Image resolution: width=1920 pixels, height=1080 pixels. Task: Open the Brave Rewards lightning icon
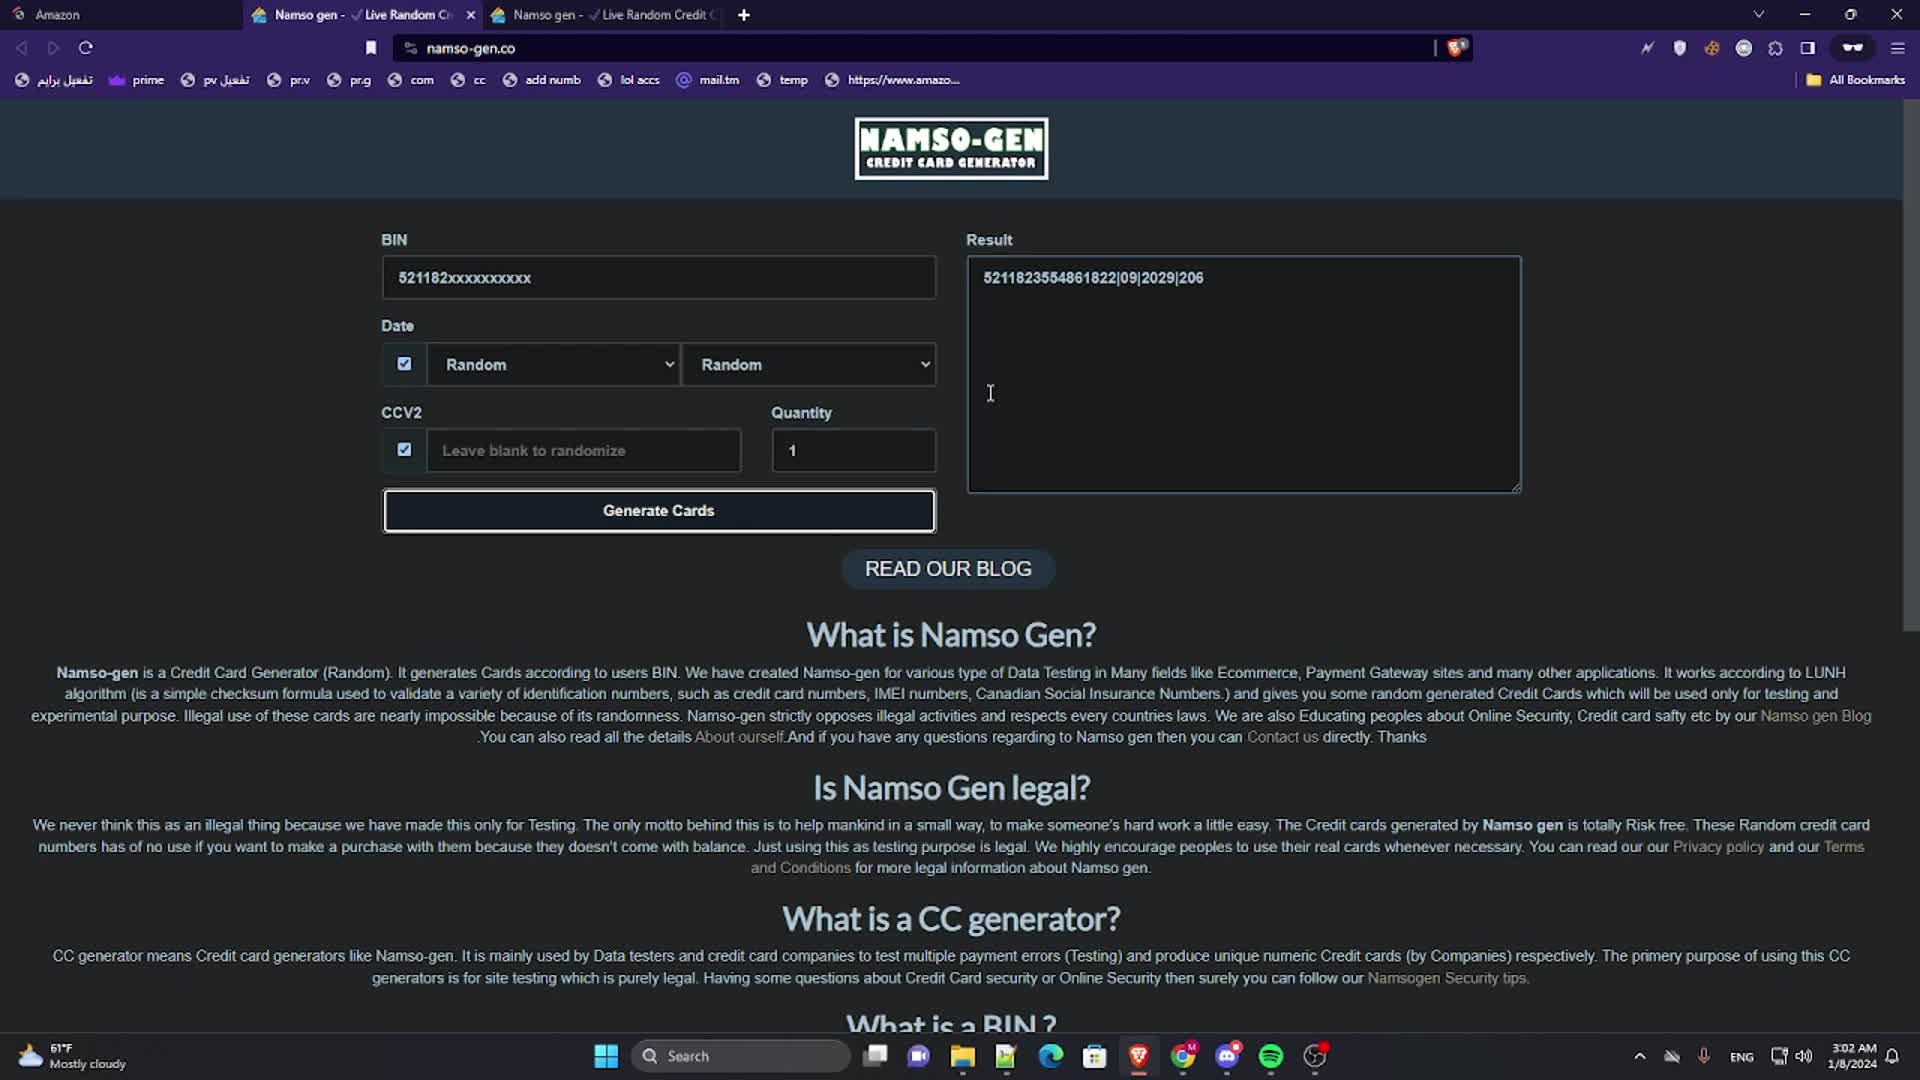(x=1648, y=47)
